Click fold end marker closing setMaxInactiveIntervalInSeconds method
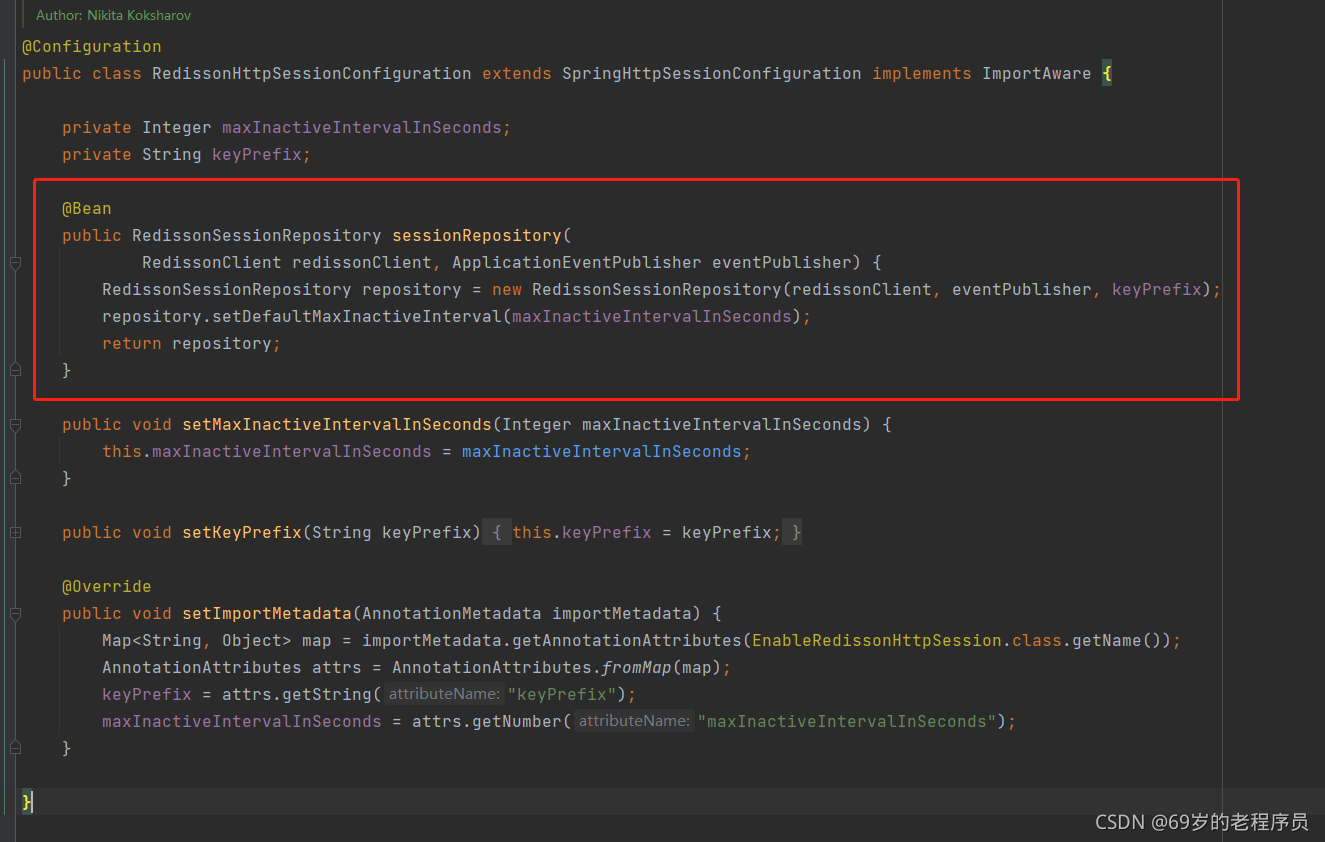Viewport: 1325px width, 842px height. point(15,479)
